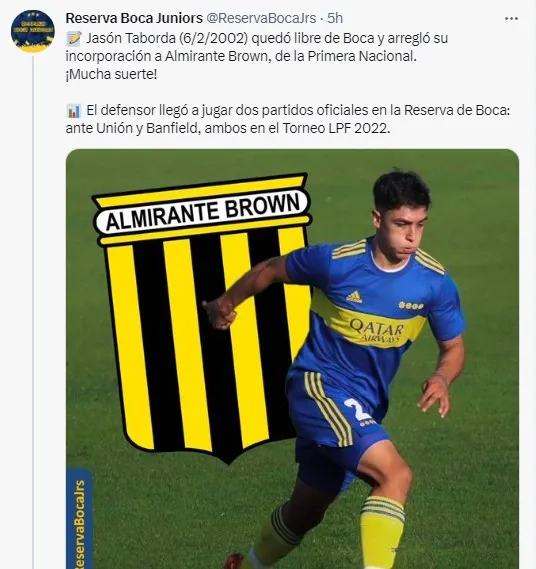Open the @ReservaBocaJrs handle link
The height and width of the screenshot is (569, 536).
coord(261,18)
